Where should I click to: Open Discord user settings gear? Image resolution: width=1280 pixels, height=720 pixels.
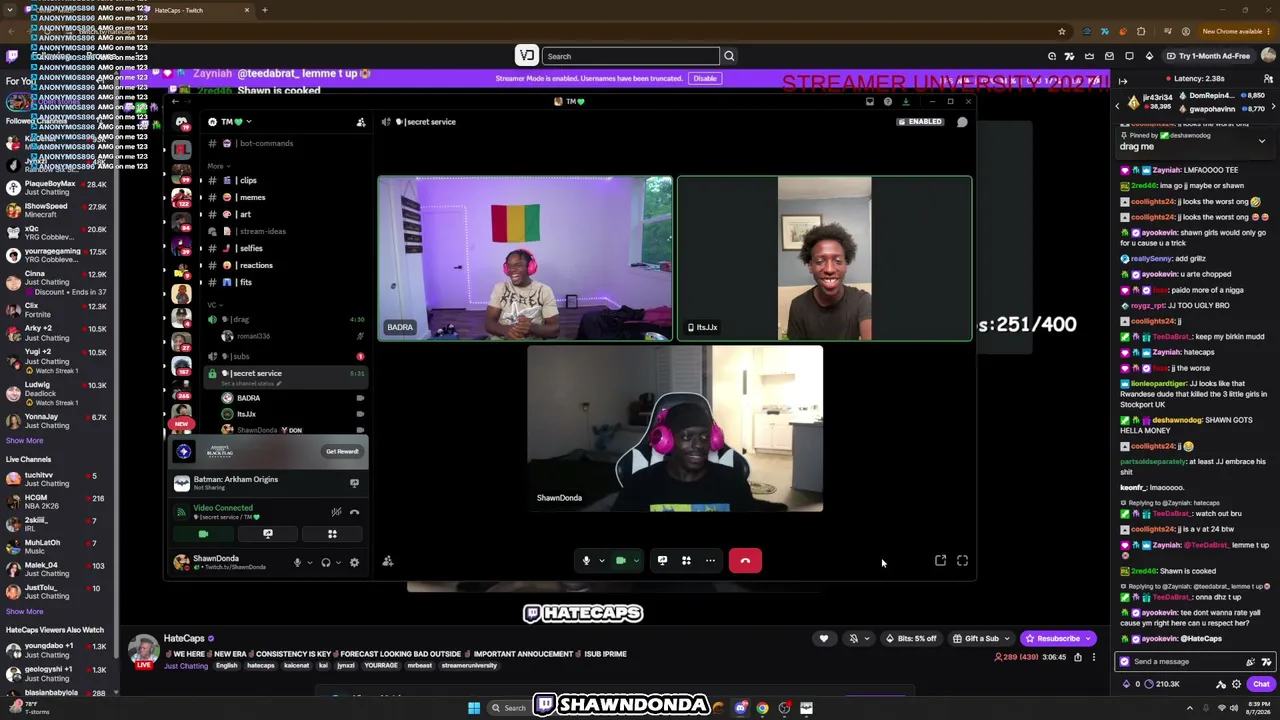(354, 563)
